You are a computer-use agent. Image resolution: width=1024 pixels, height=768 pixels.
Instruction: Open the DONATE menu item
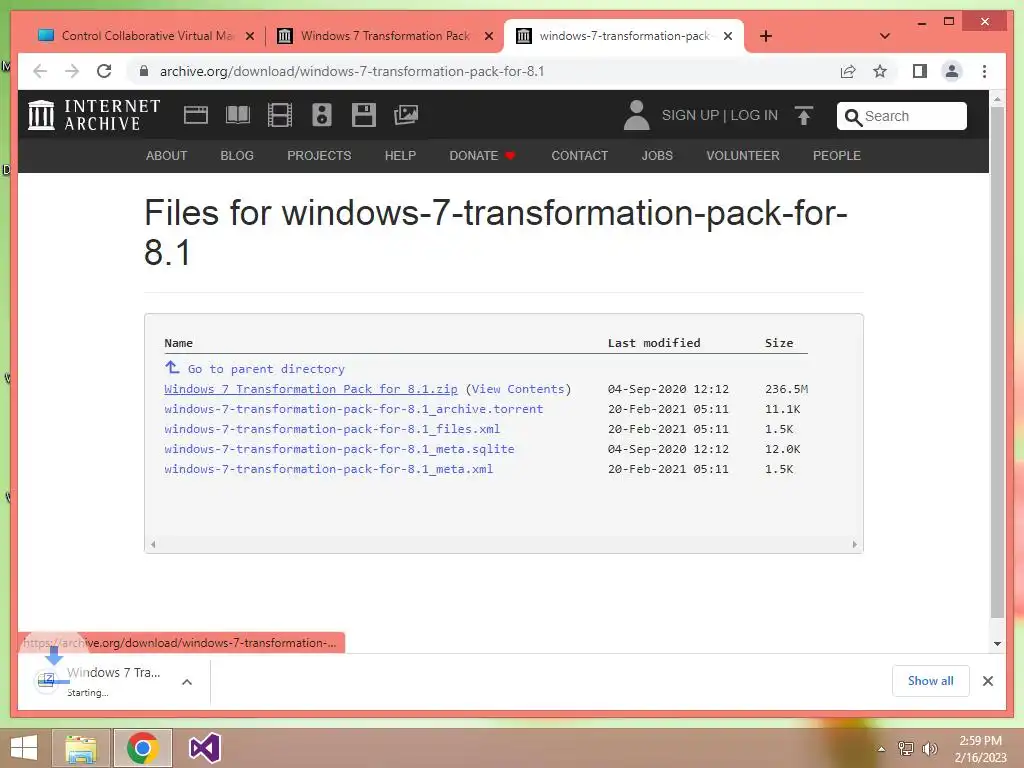point(482,155)
